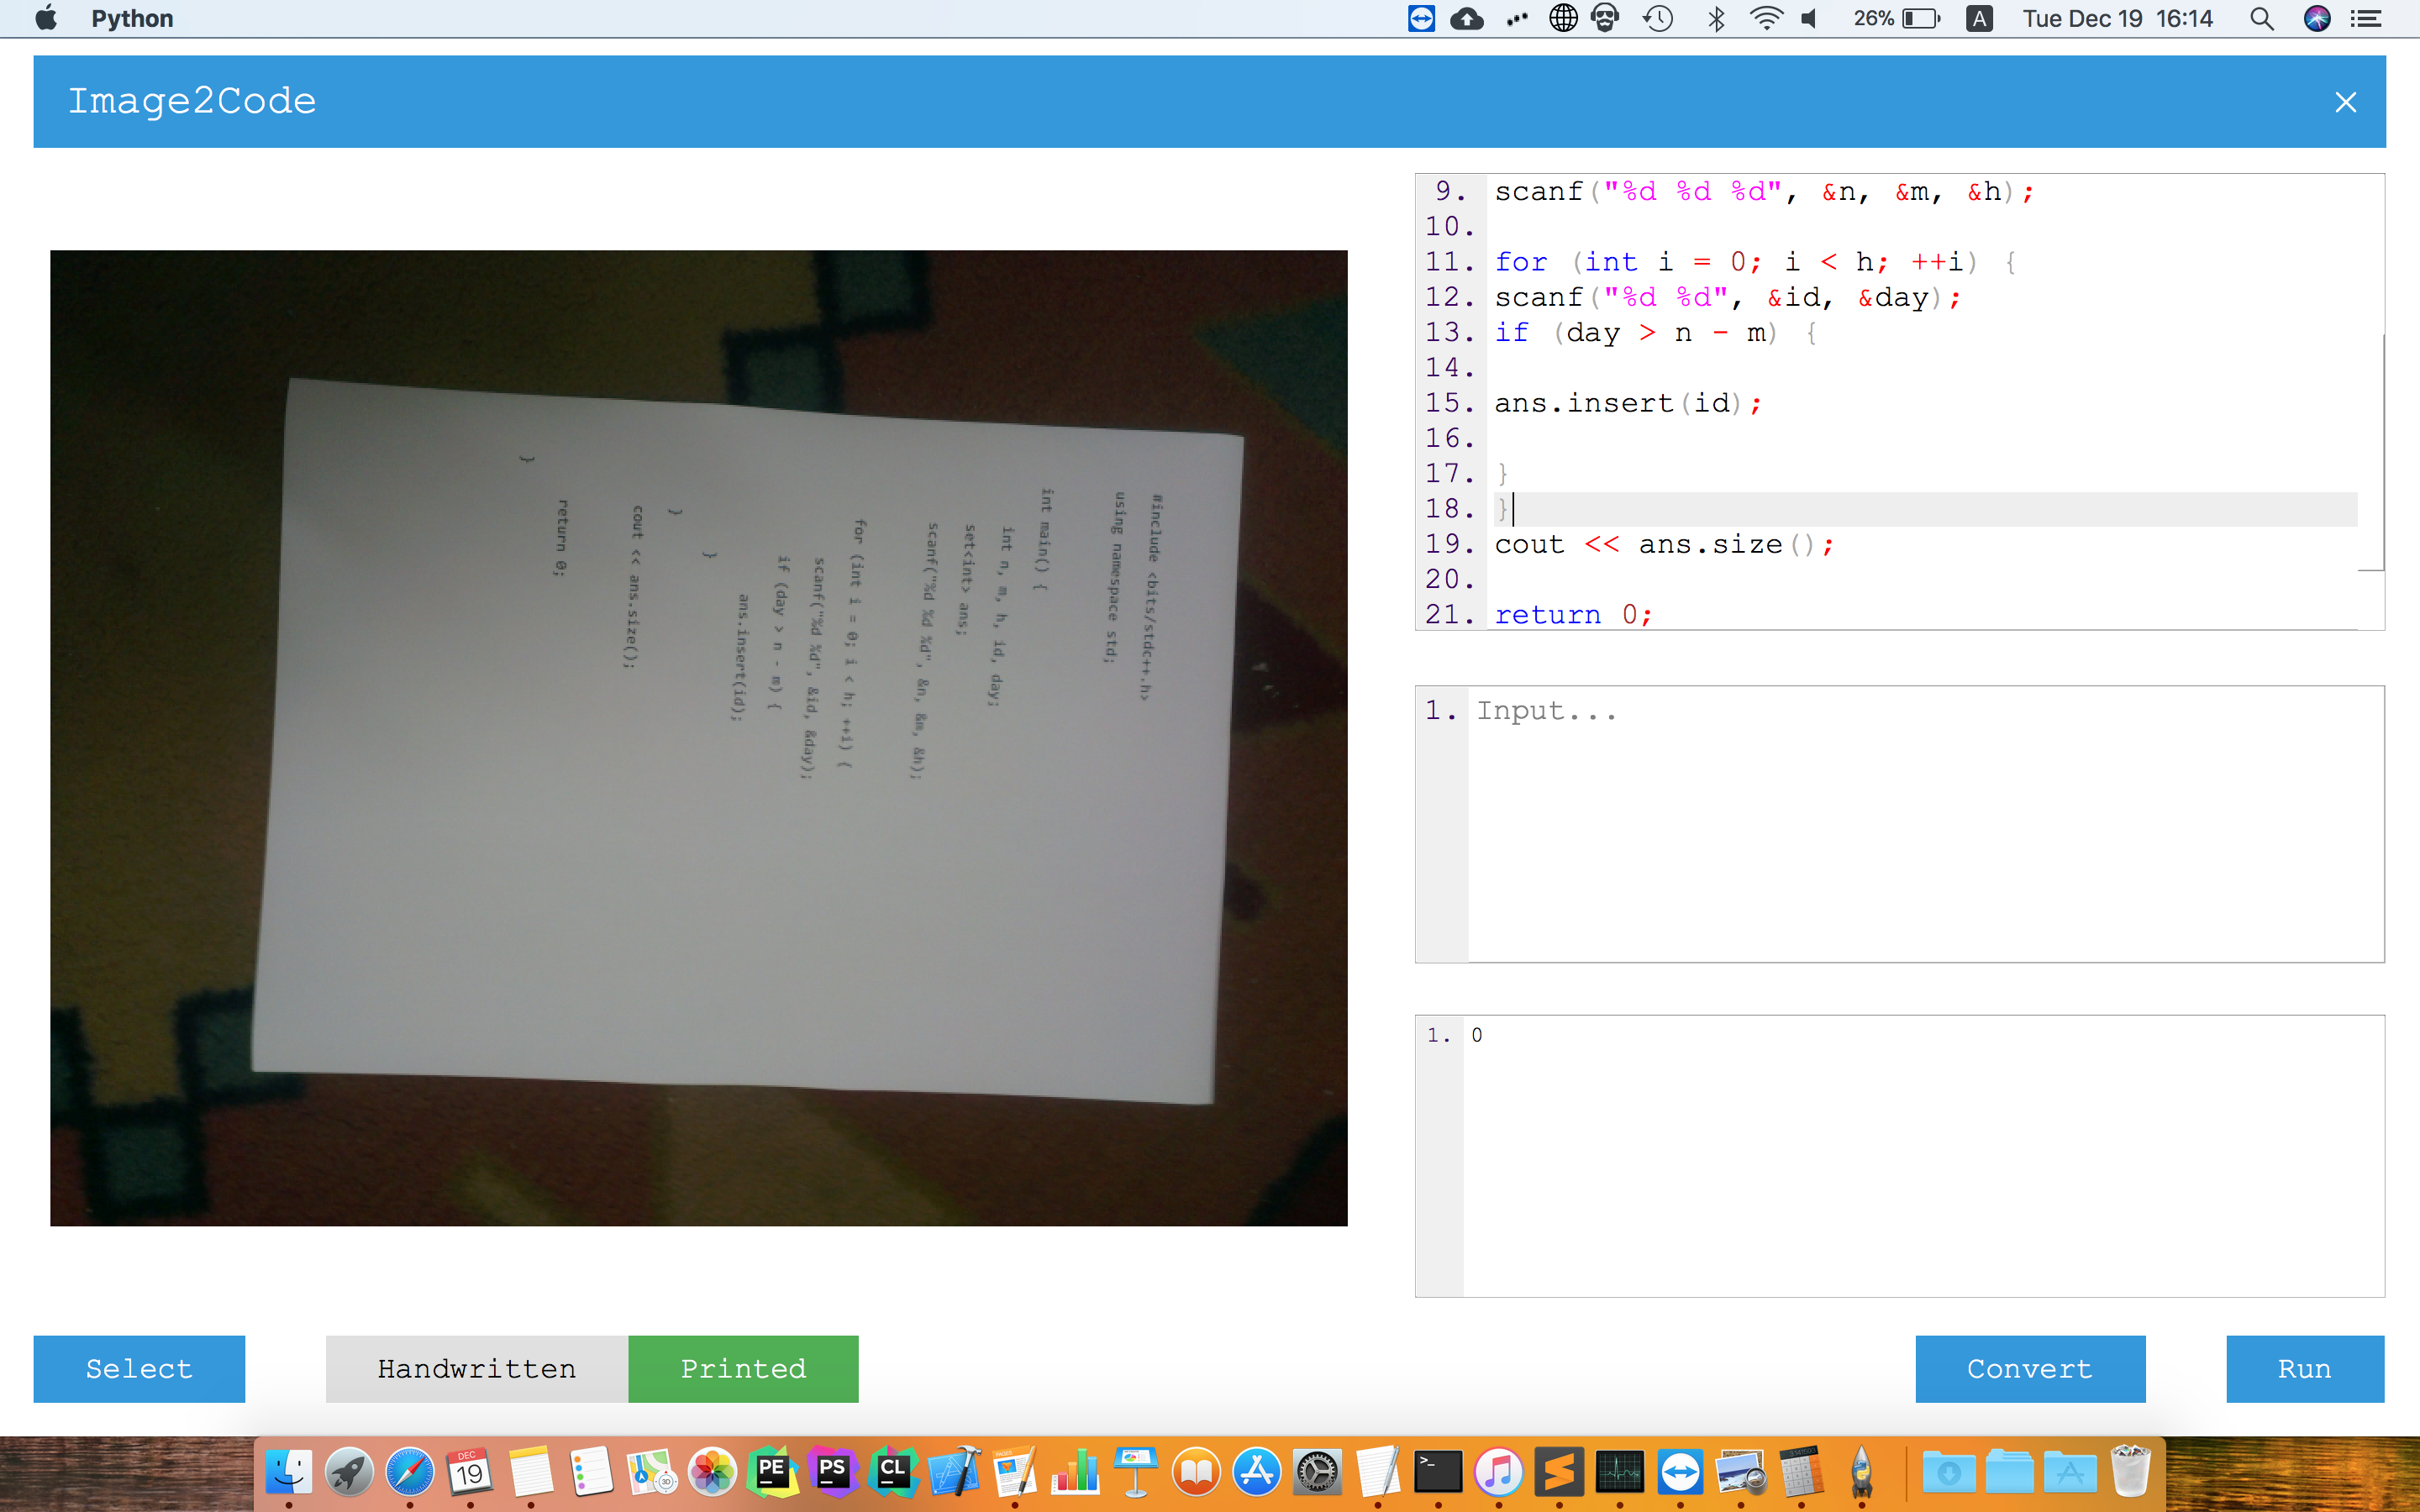Open the Notification Center list icon
This screenshot has width=2420, height=1512.
tap(2365, 18)
